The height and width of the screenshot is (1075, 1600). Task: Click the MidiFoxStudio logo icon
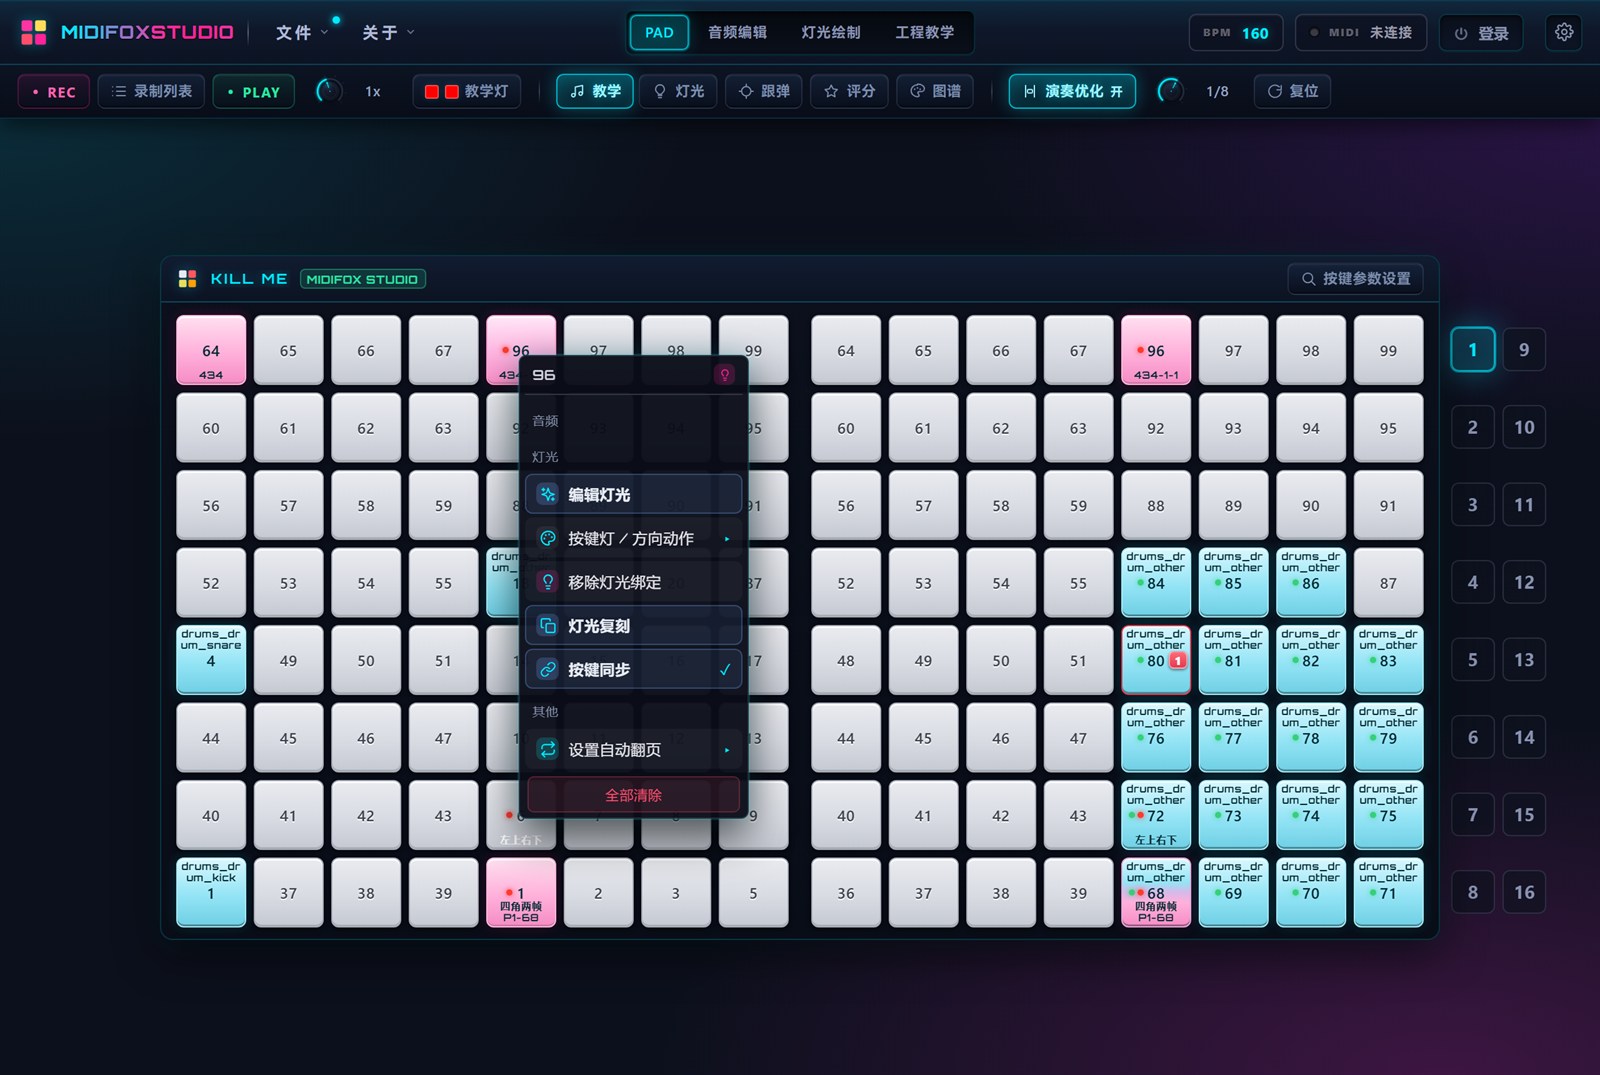tap(34, 32)
